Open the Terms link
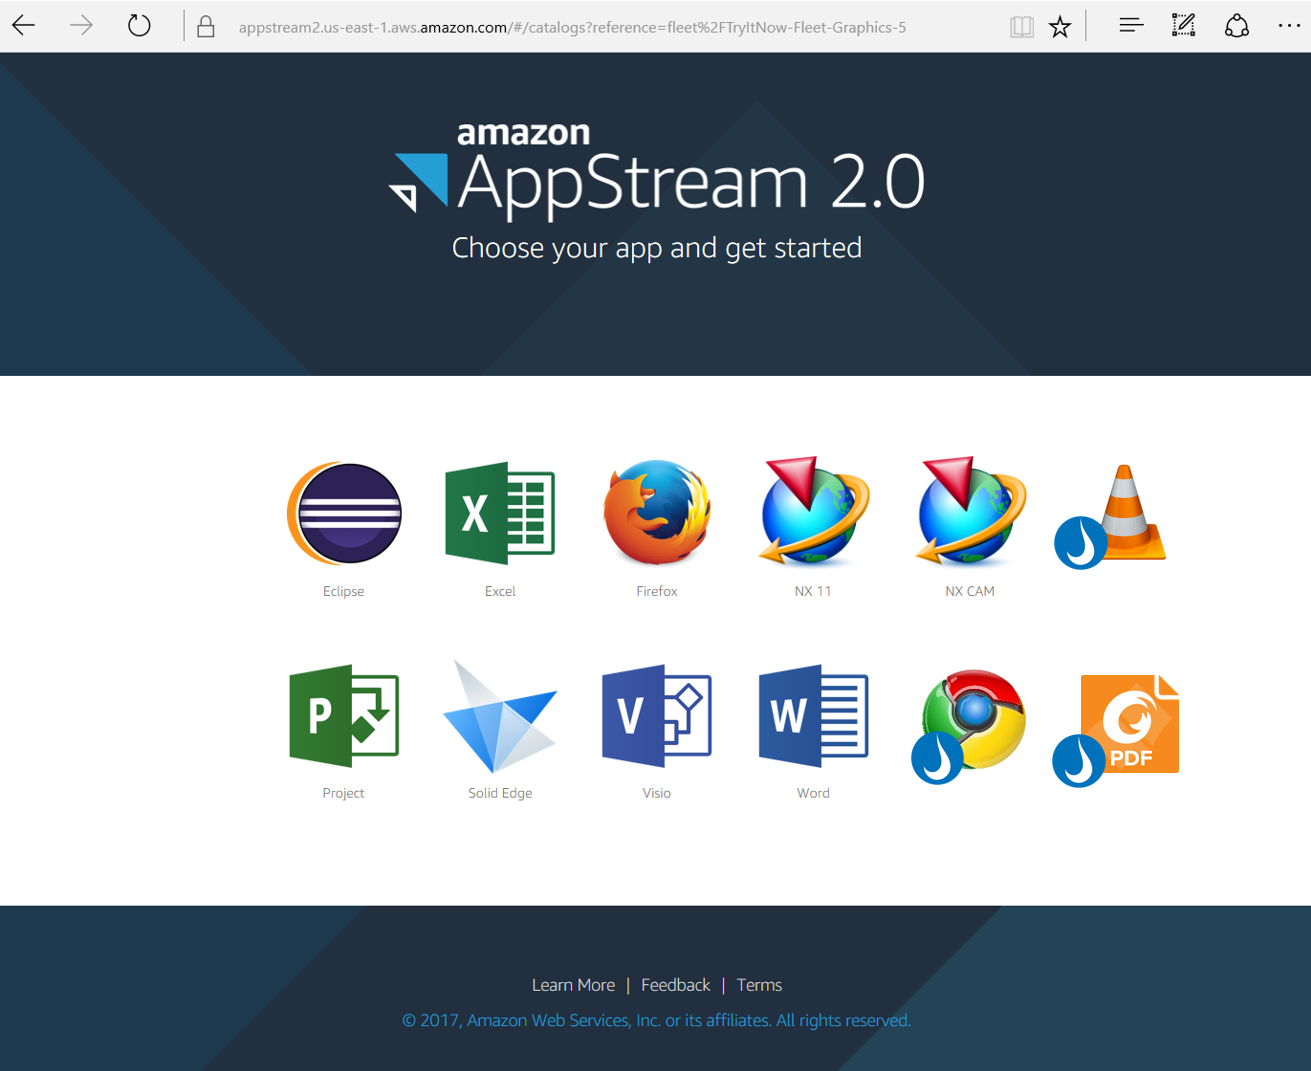This screenshot has width=1311, height=1071. (759, 985)
